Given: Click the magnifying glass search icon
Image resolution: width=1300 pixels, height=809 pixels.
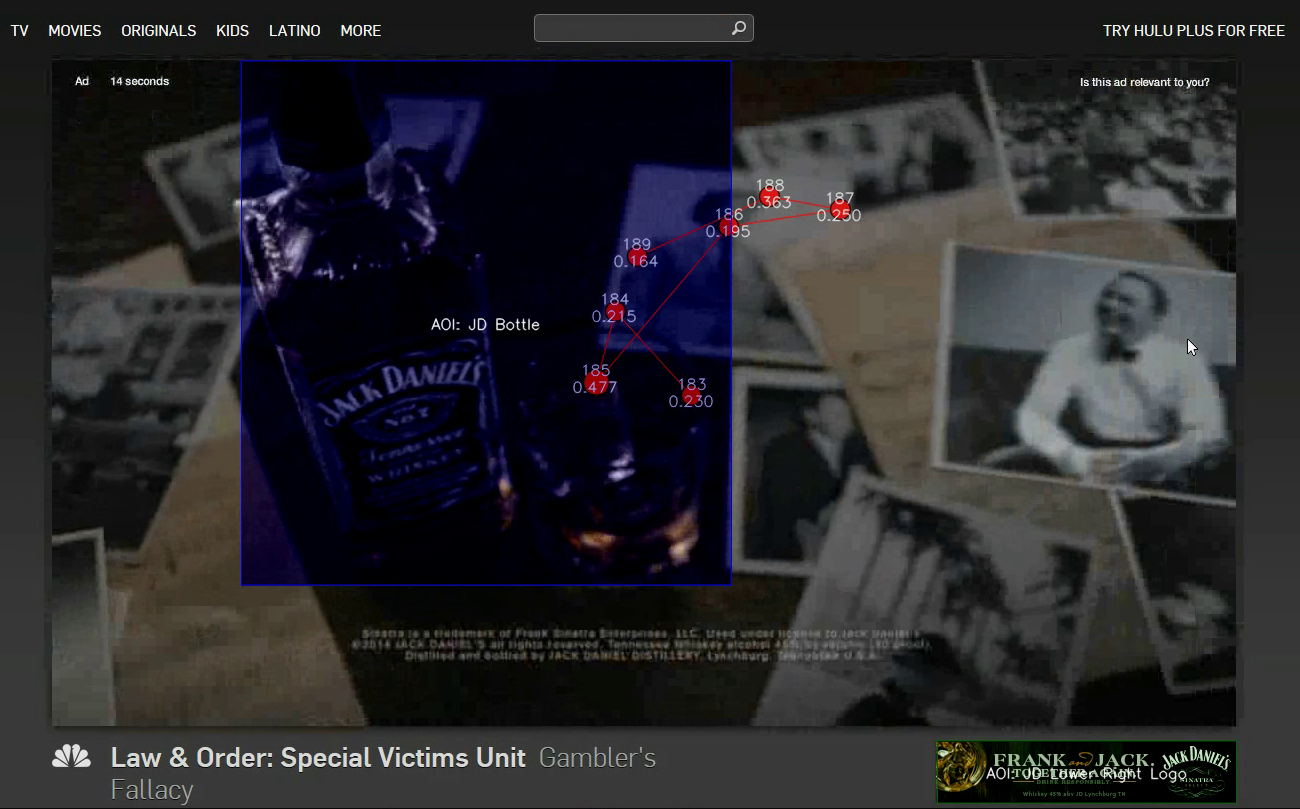Looking at the screenshot, I should (x=739, y=28).
